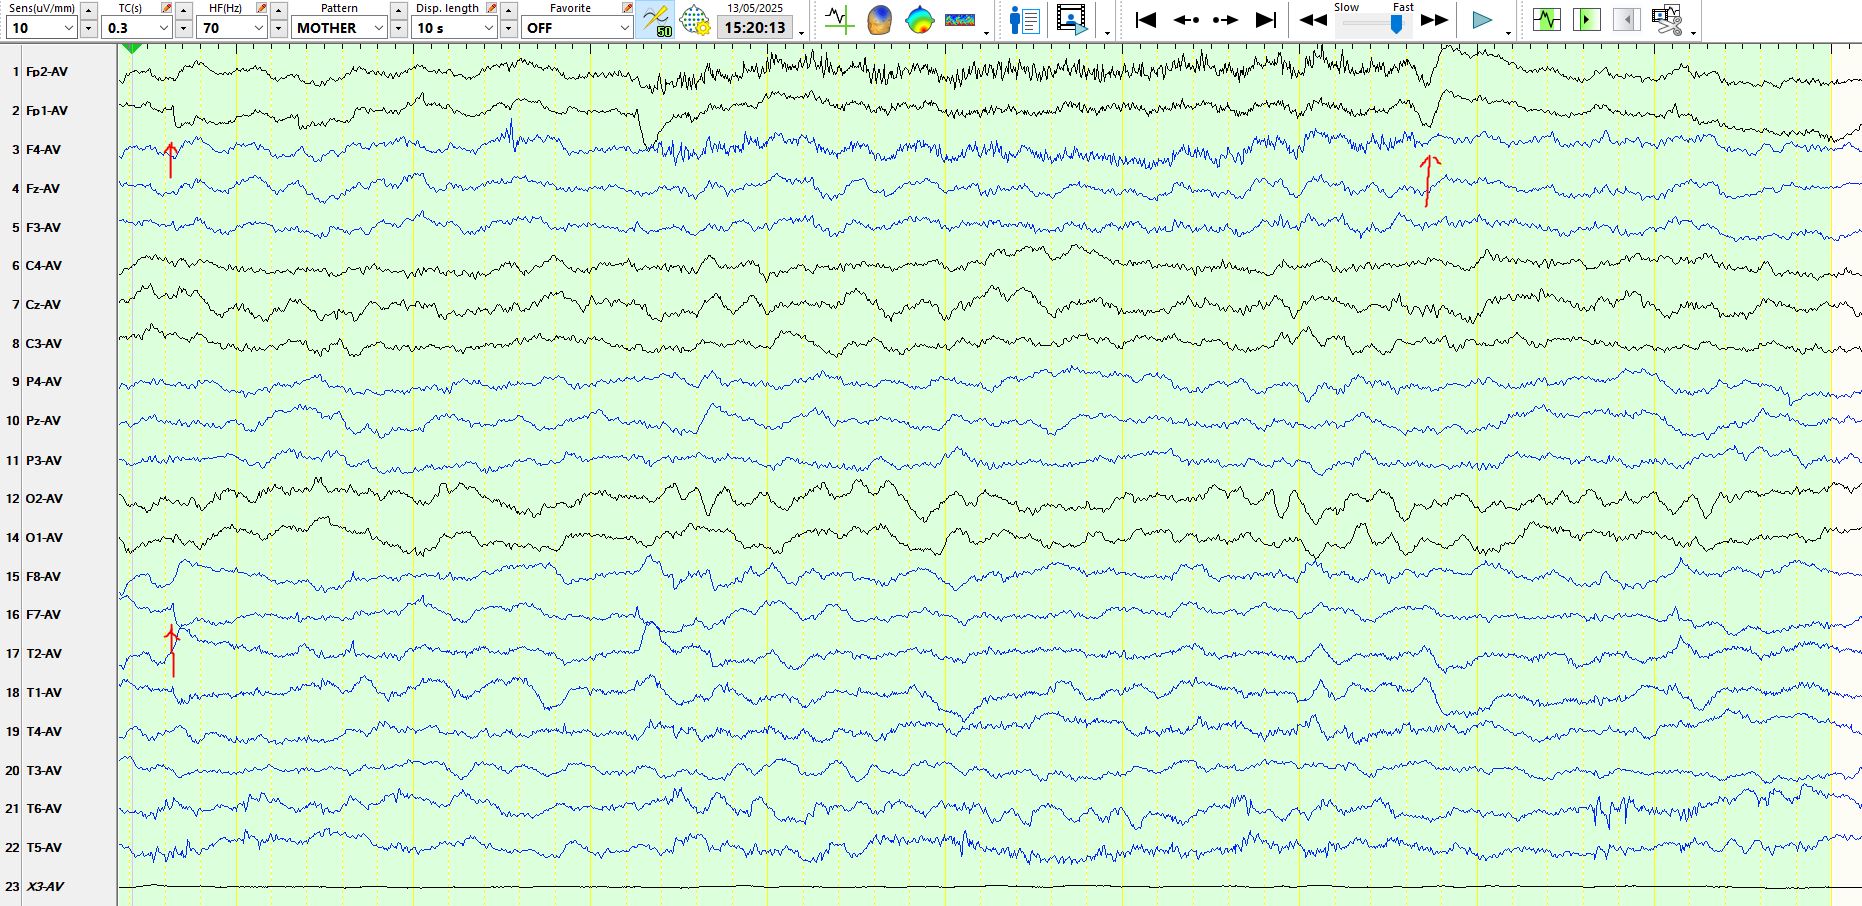This screenshot has width=1862, height=906.
Task: Click the green waveform display icon
Action: 1546,20
